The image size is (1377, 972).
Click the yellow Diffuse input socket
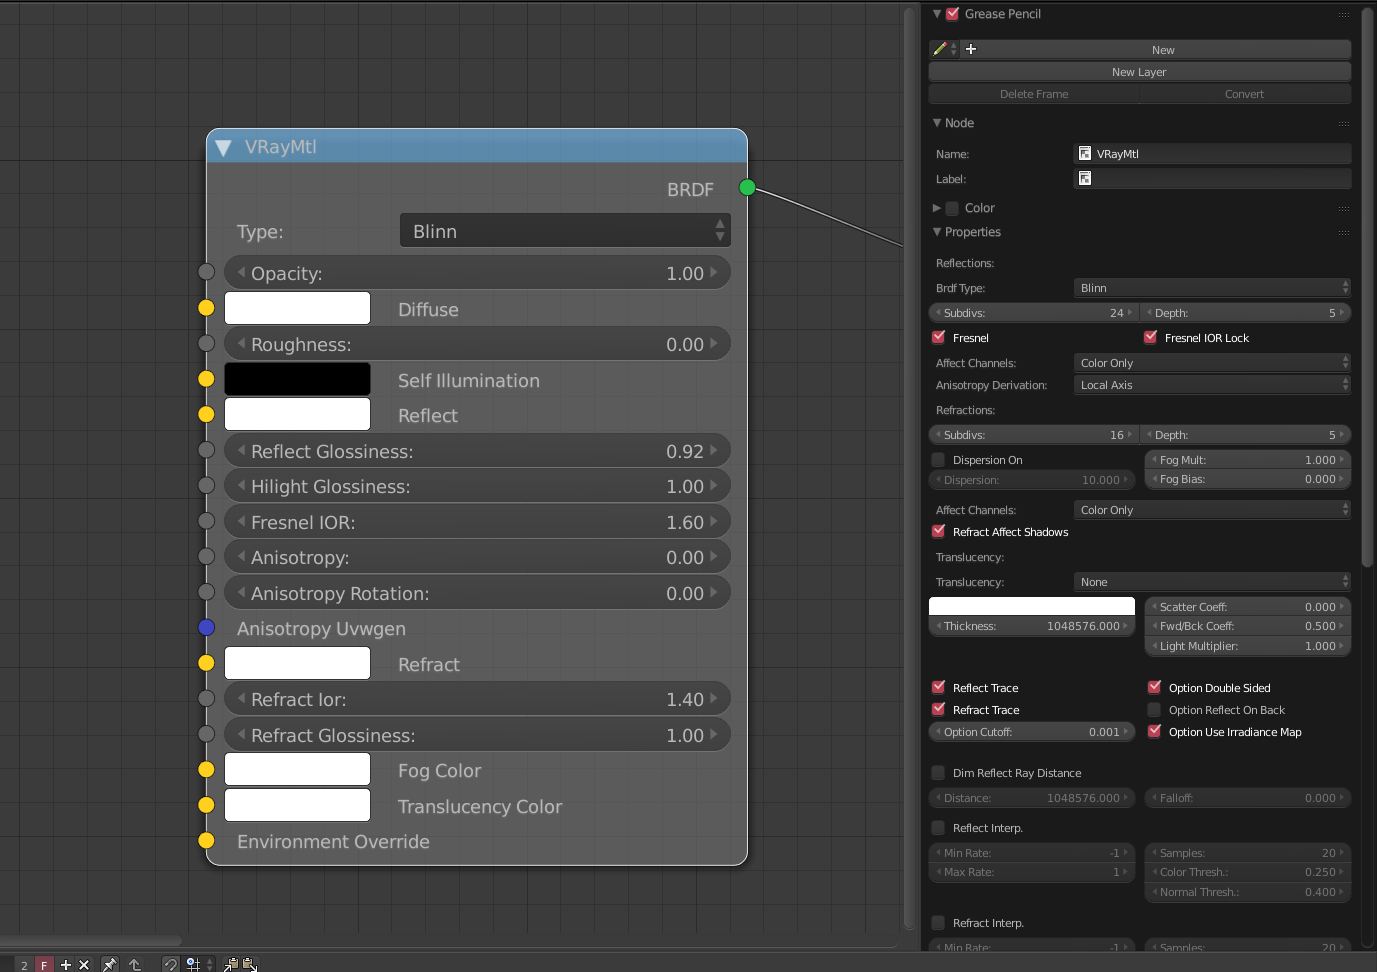click(x=206, y=308)
